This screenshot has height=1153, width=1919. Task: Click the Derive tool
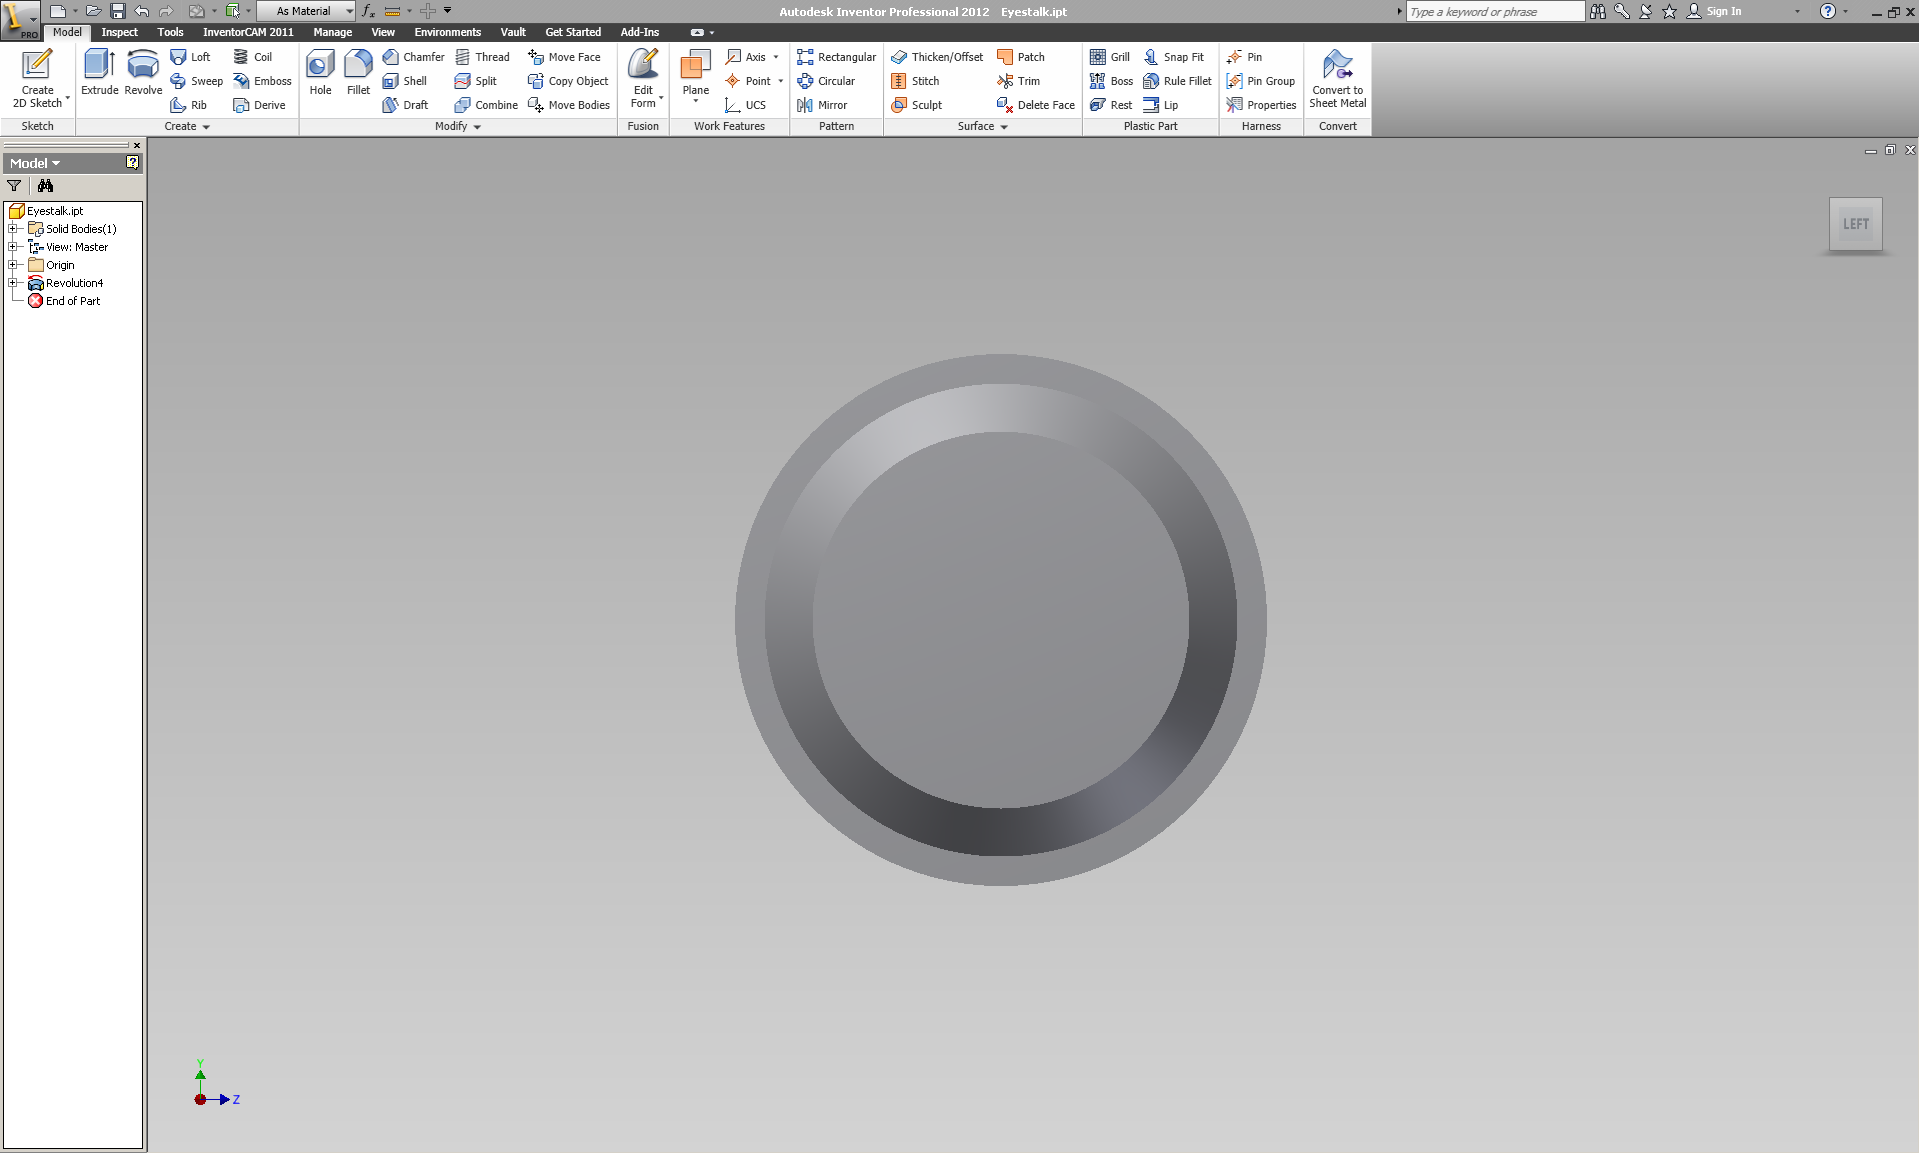(259, 105)
